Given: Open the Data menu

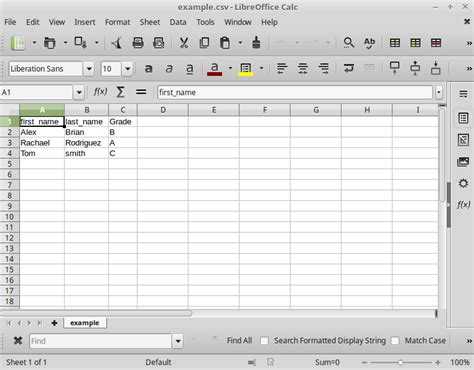Looking at the screenshot, I should point(178,22).
